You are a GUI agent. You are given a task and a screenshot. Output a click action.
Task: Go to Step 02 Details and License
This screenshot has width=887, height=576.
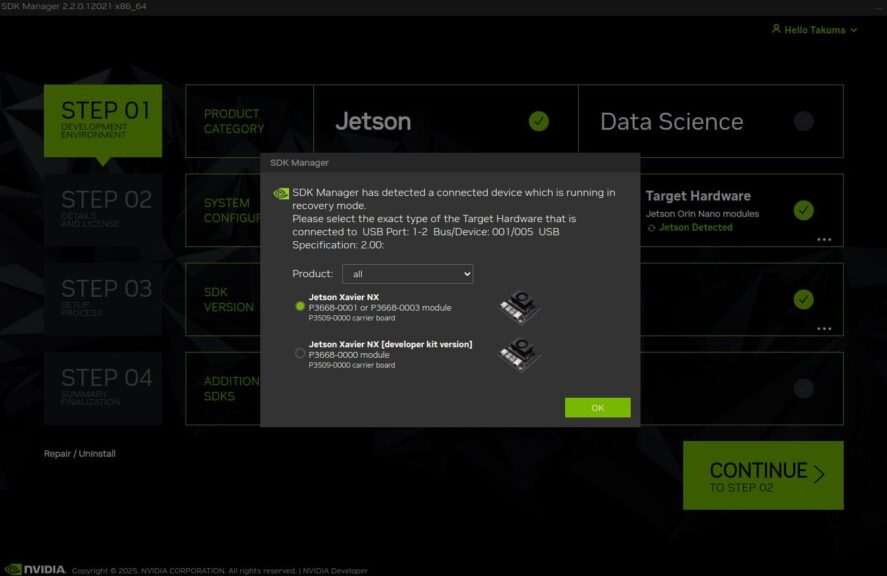[x=103, y=210]
